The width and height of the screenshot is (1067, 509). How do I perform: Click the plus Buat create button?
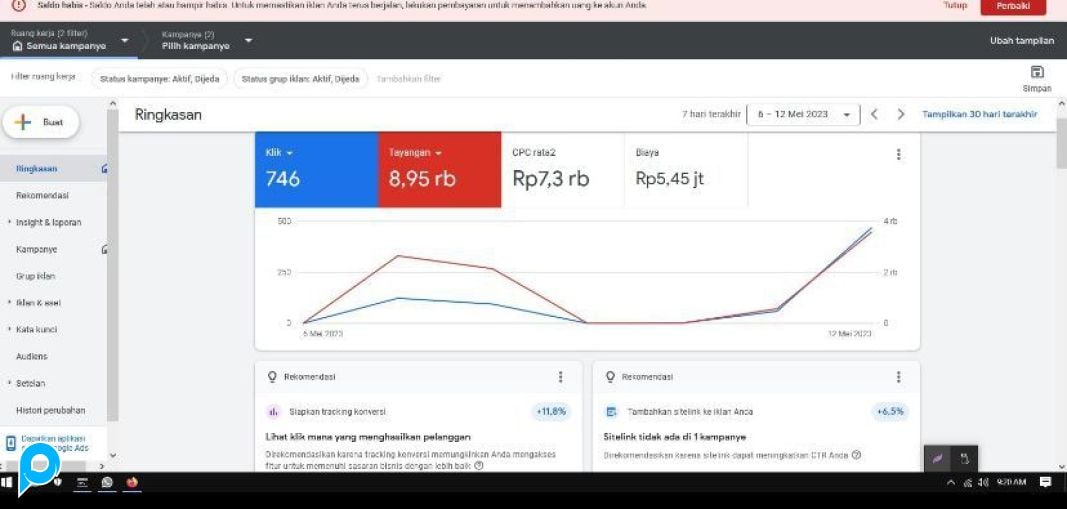[40, 122]
